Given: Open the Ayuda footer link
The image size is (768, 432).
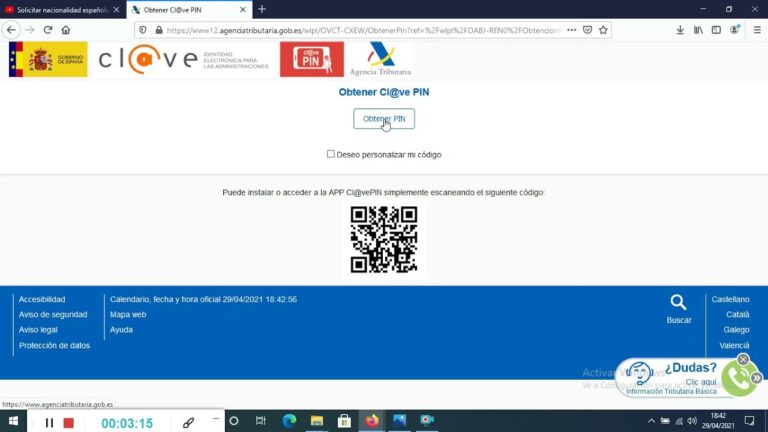Looking at the screenshot, I should pyautogui.click(x=121, y=330).
